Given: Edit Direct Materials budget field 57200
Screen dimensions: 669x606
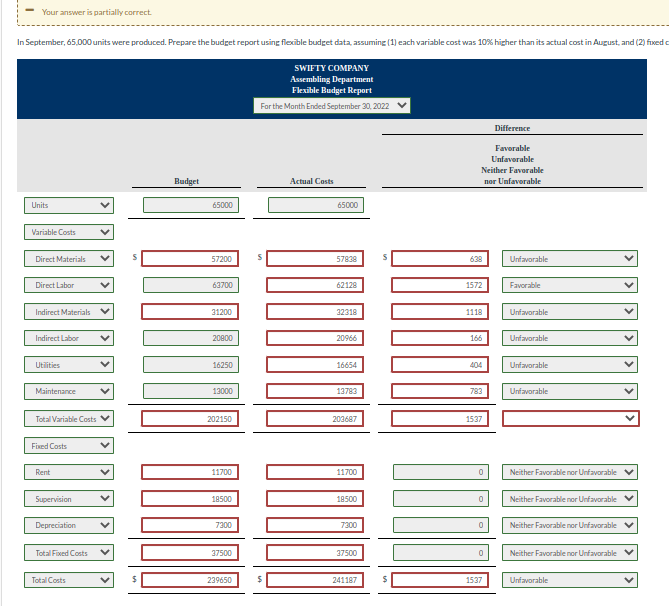Looking at the screenshot, I should click(x=190, y=259).
